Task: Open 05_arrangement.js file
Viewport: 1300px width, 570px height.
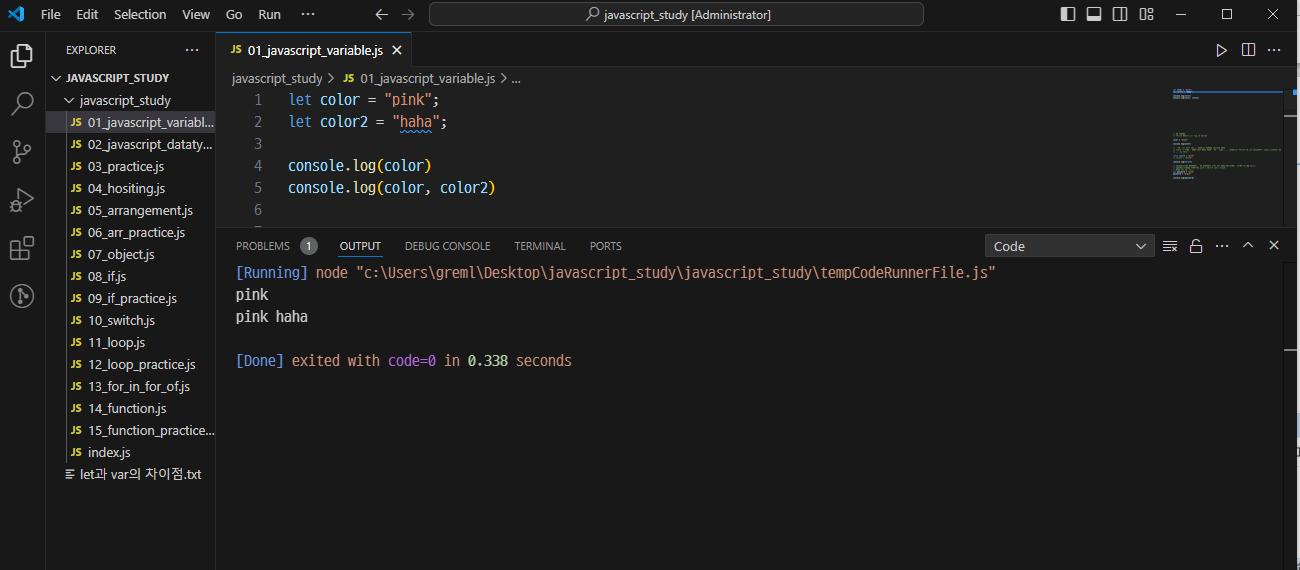Action: (x=131, y=210)
